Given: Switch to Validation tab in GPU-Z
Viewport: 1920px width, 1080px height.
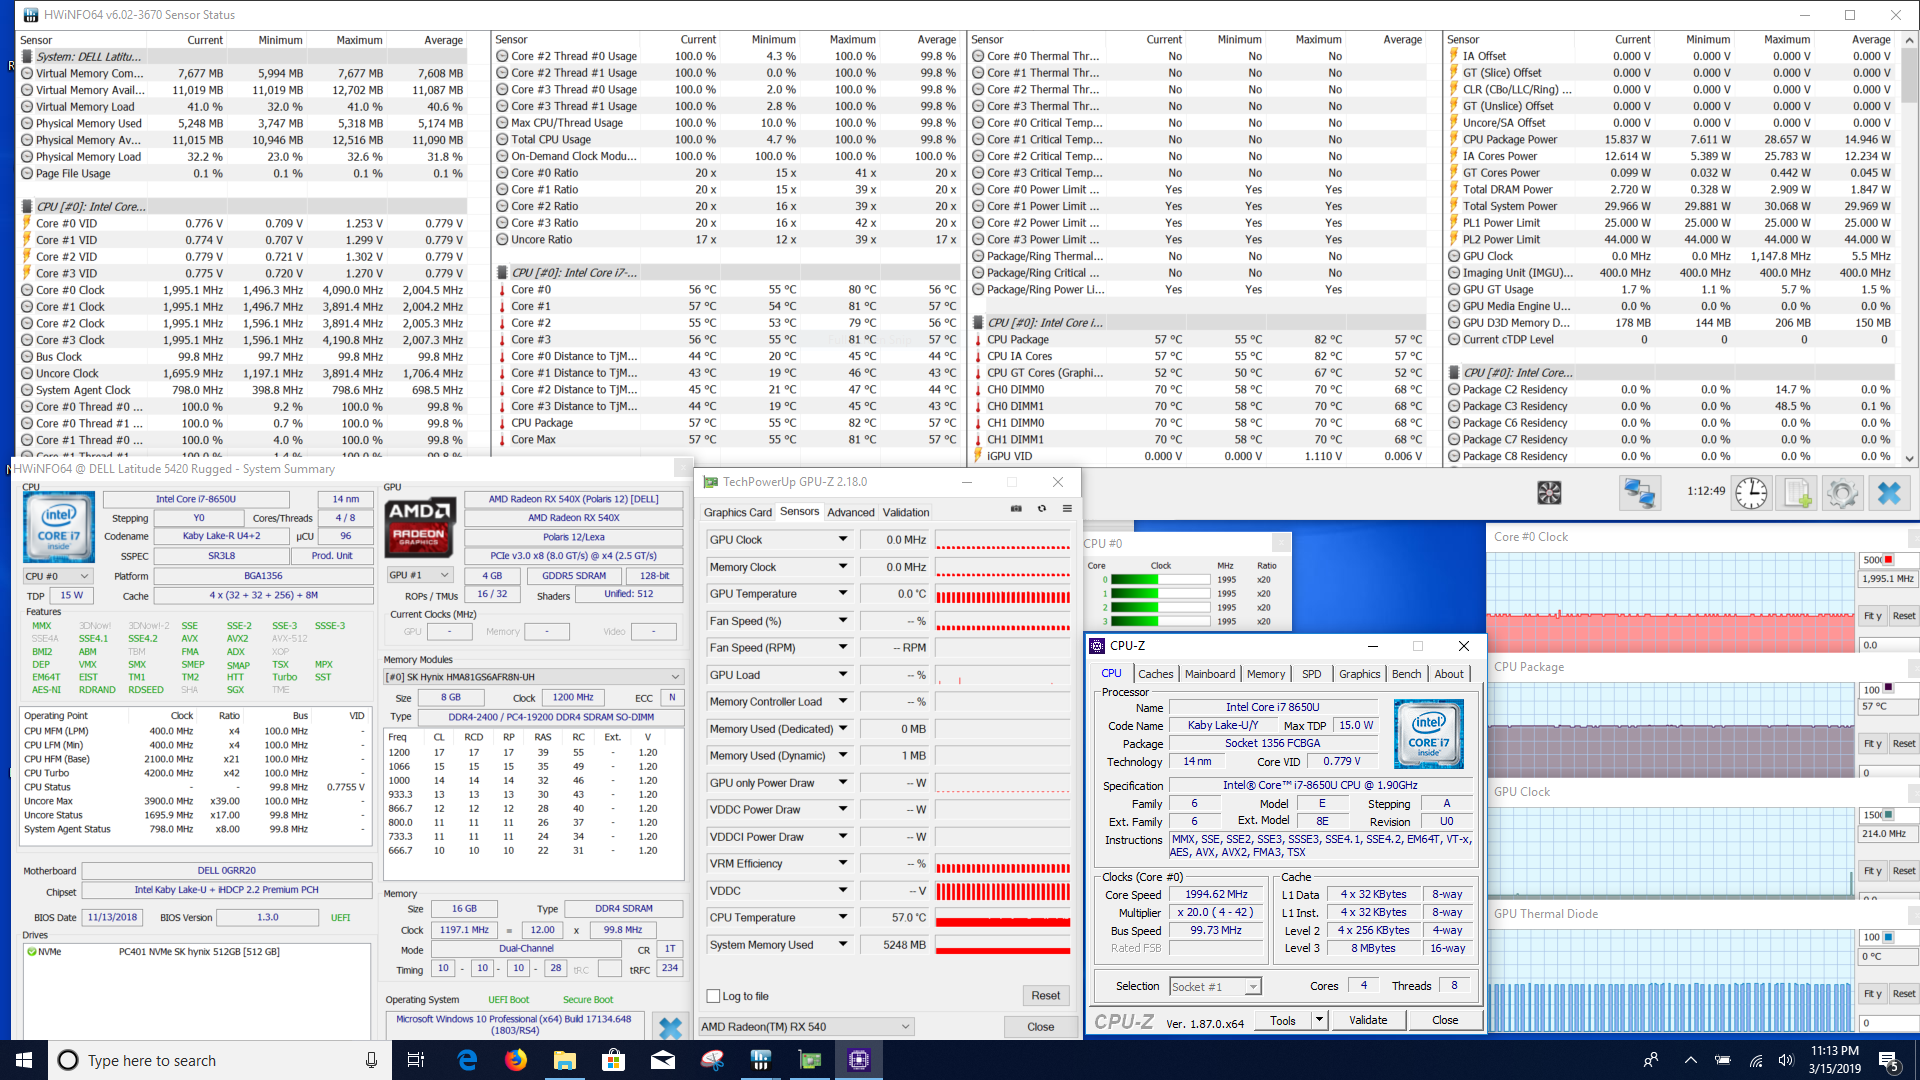Looking at the screenshot, I should tap(906, 512).
